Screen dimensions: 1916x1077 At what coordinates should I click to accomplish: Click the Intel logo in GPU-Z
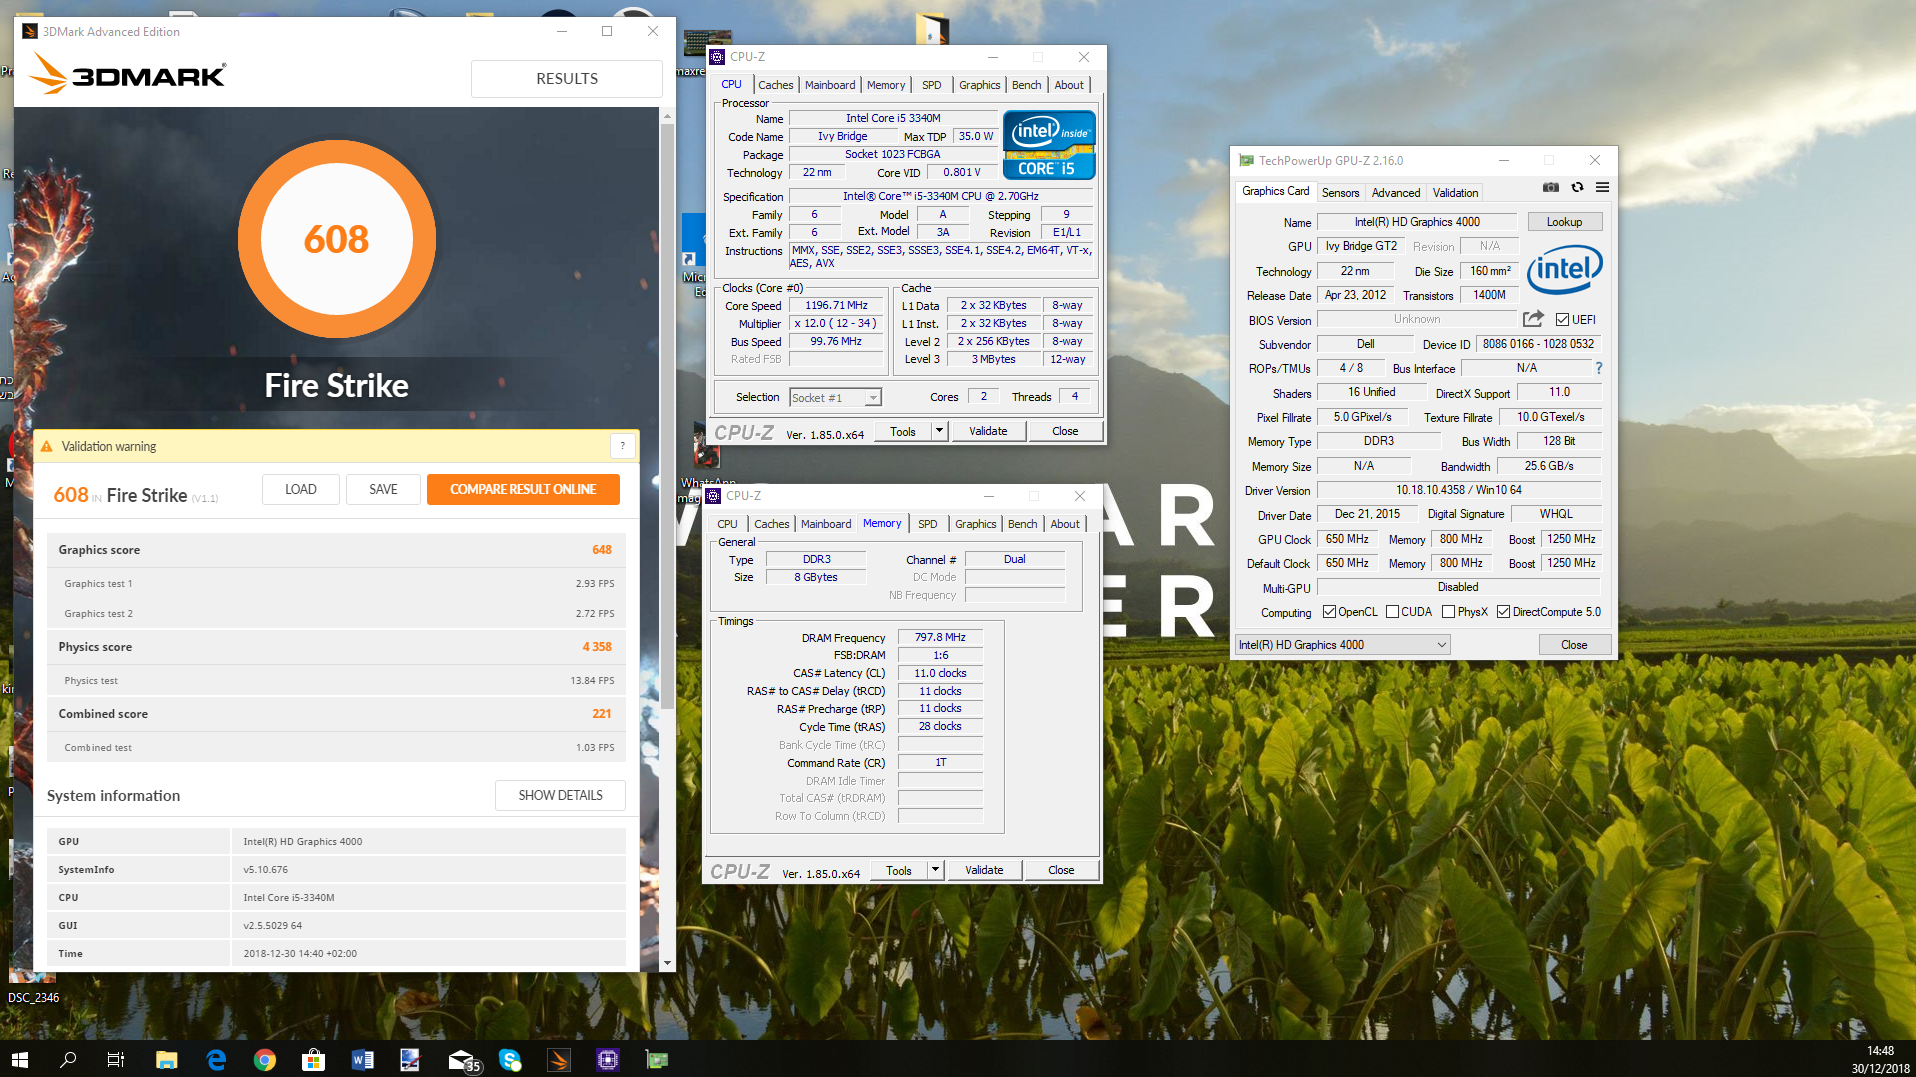point(1565,269)
